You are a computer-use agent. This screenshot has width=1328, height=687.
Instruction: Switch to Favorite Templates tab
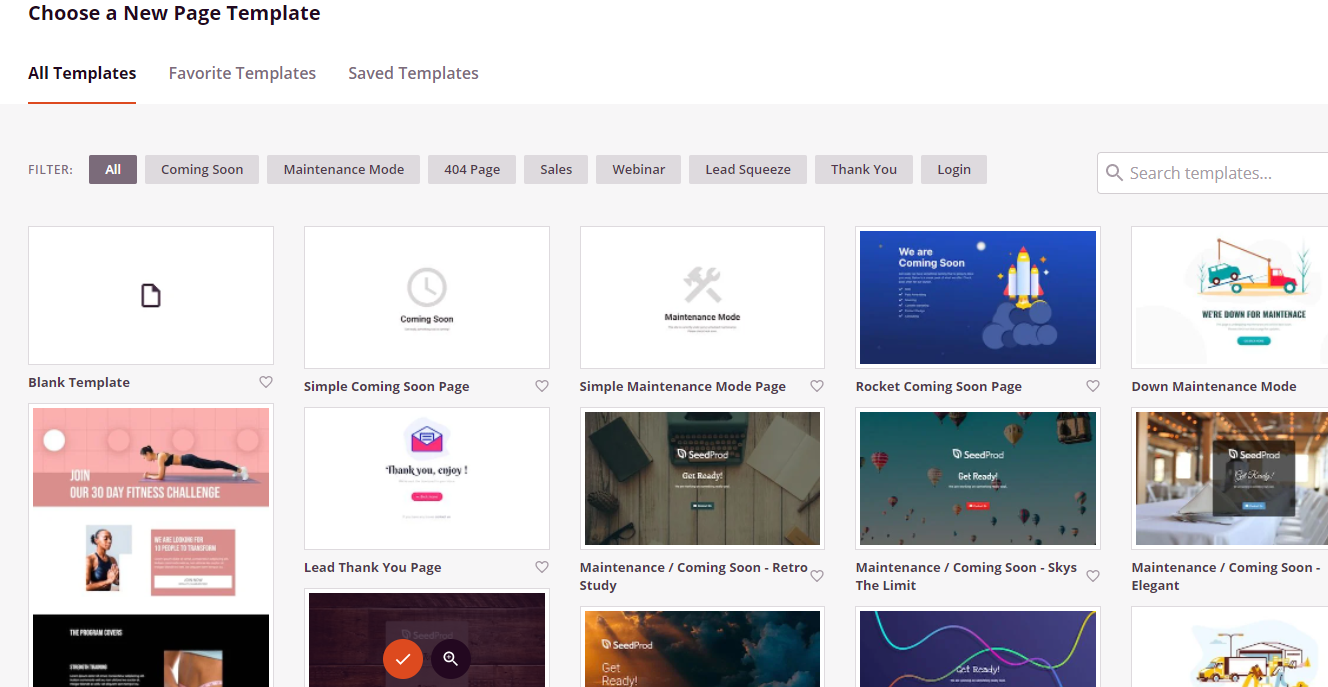click(242, 73)
